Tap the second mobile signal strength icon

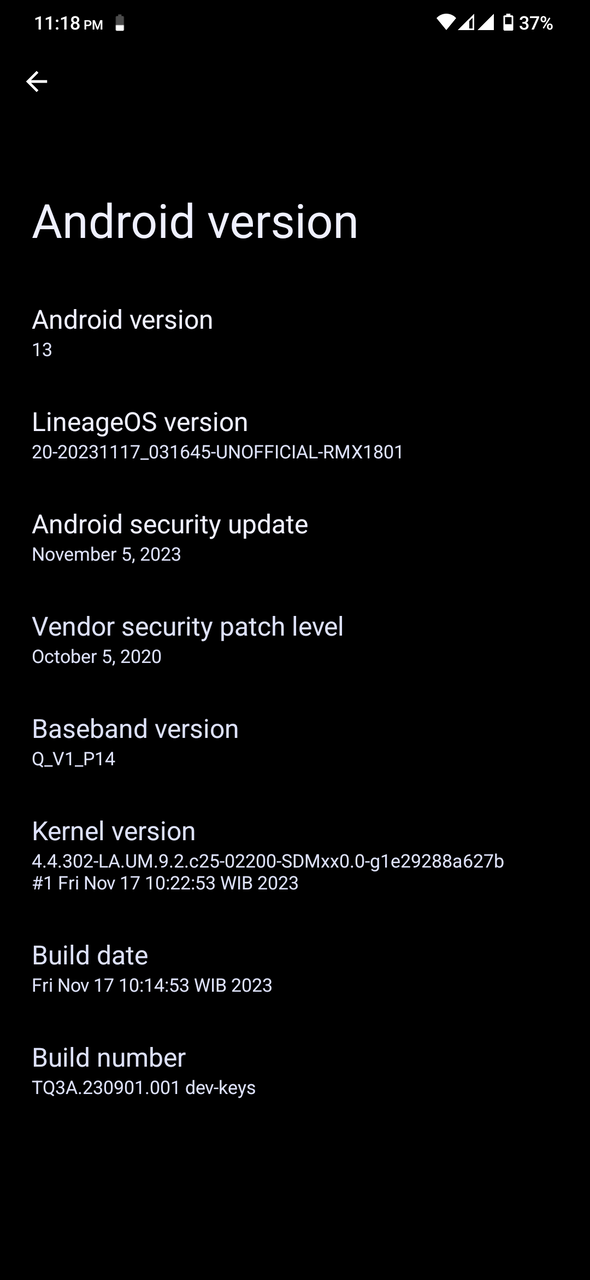486,22
